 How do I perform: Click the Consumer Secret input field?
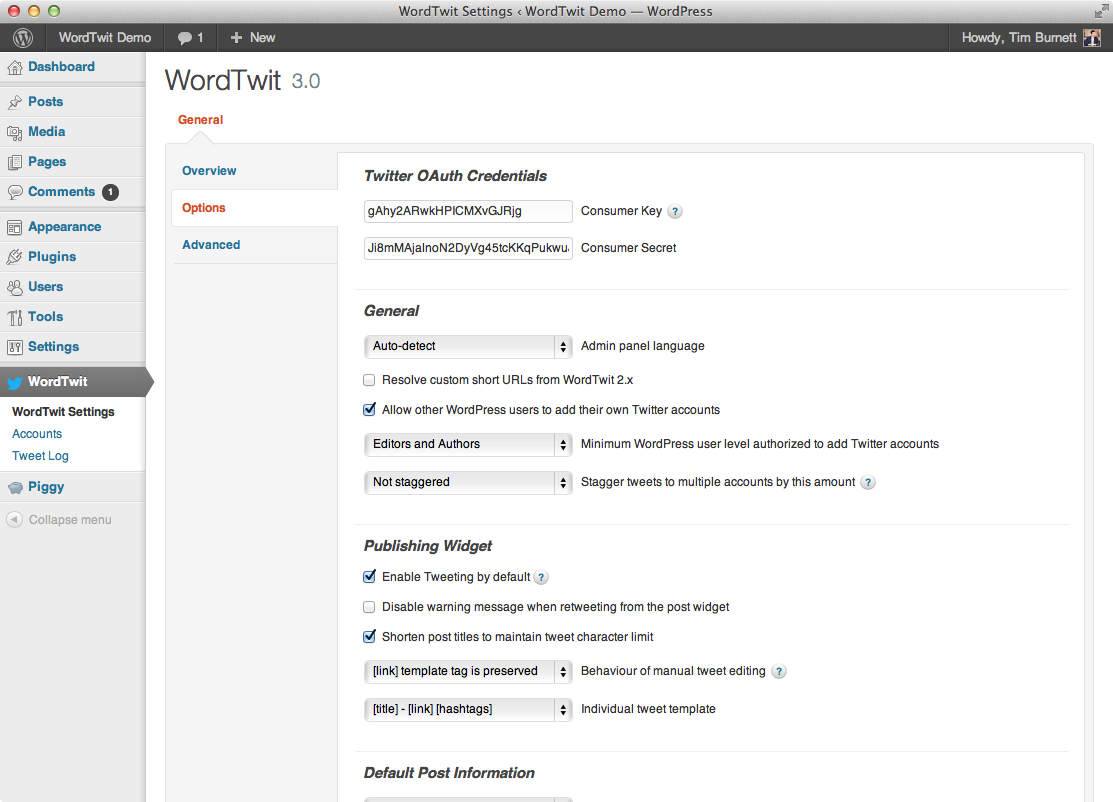[468, 248]
